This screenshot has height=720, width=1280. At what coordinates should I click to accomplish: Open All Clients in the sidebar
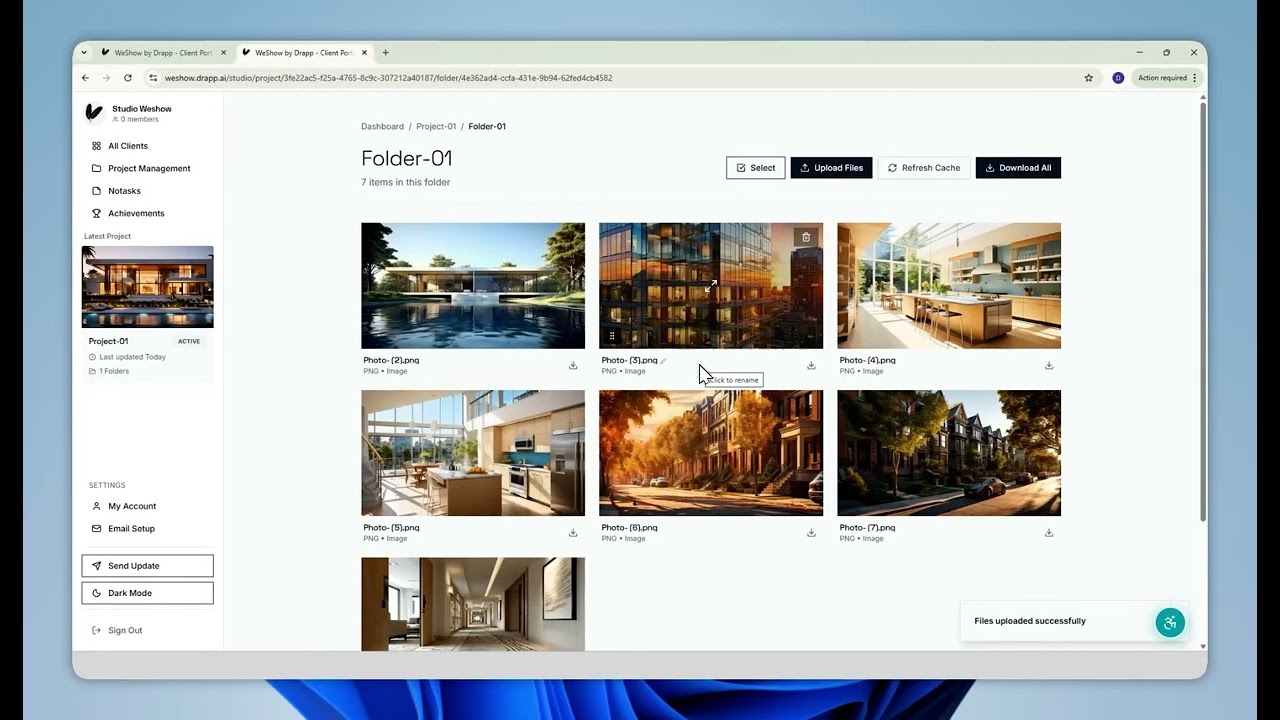coord(127,146)
